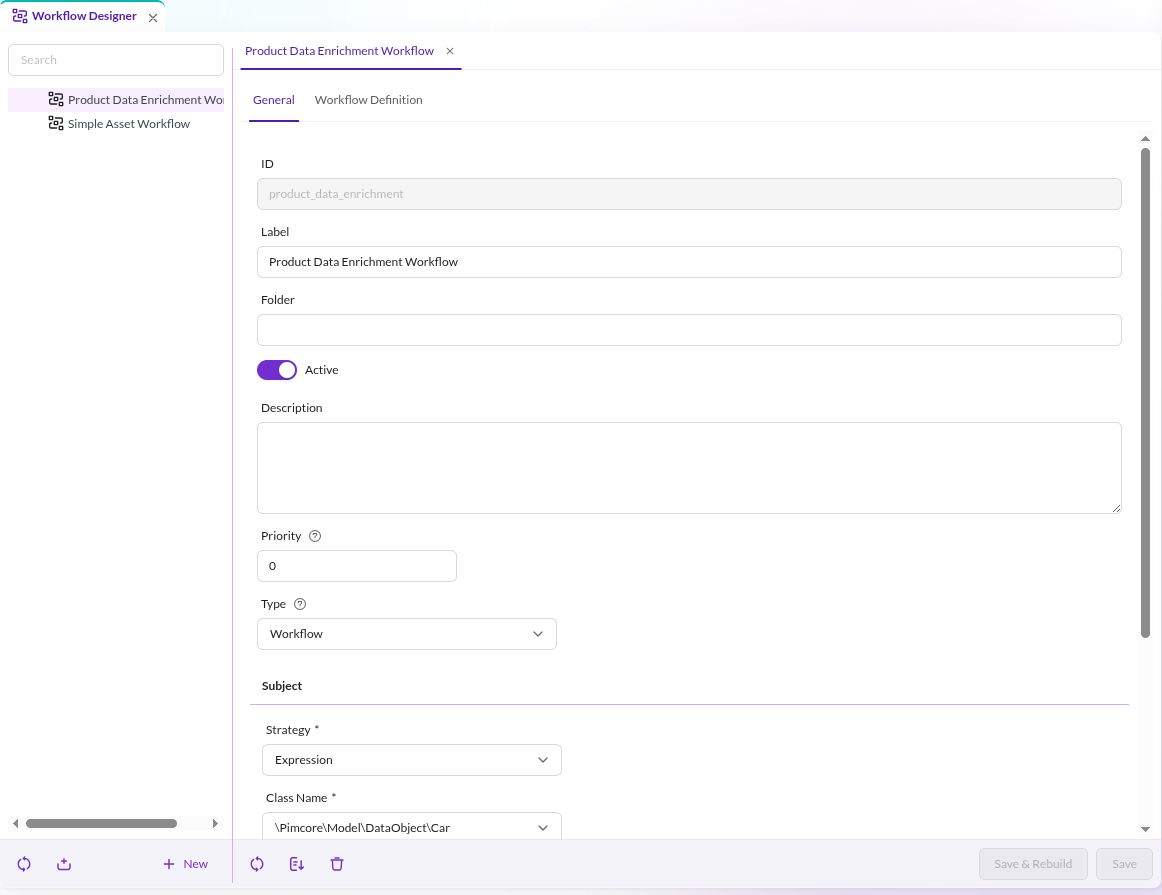
Task: Click the icon beside Simple Asset Workflow
Action: [56, 123]
